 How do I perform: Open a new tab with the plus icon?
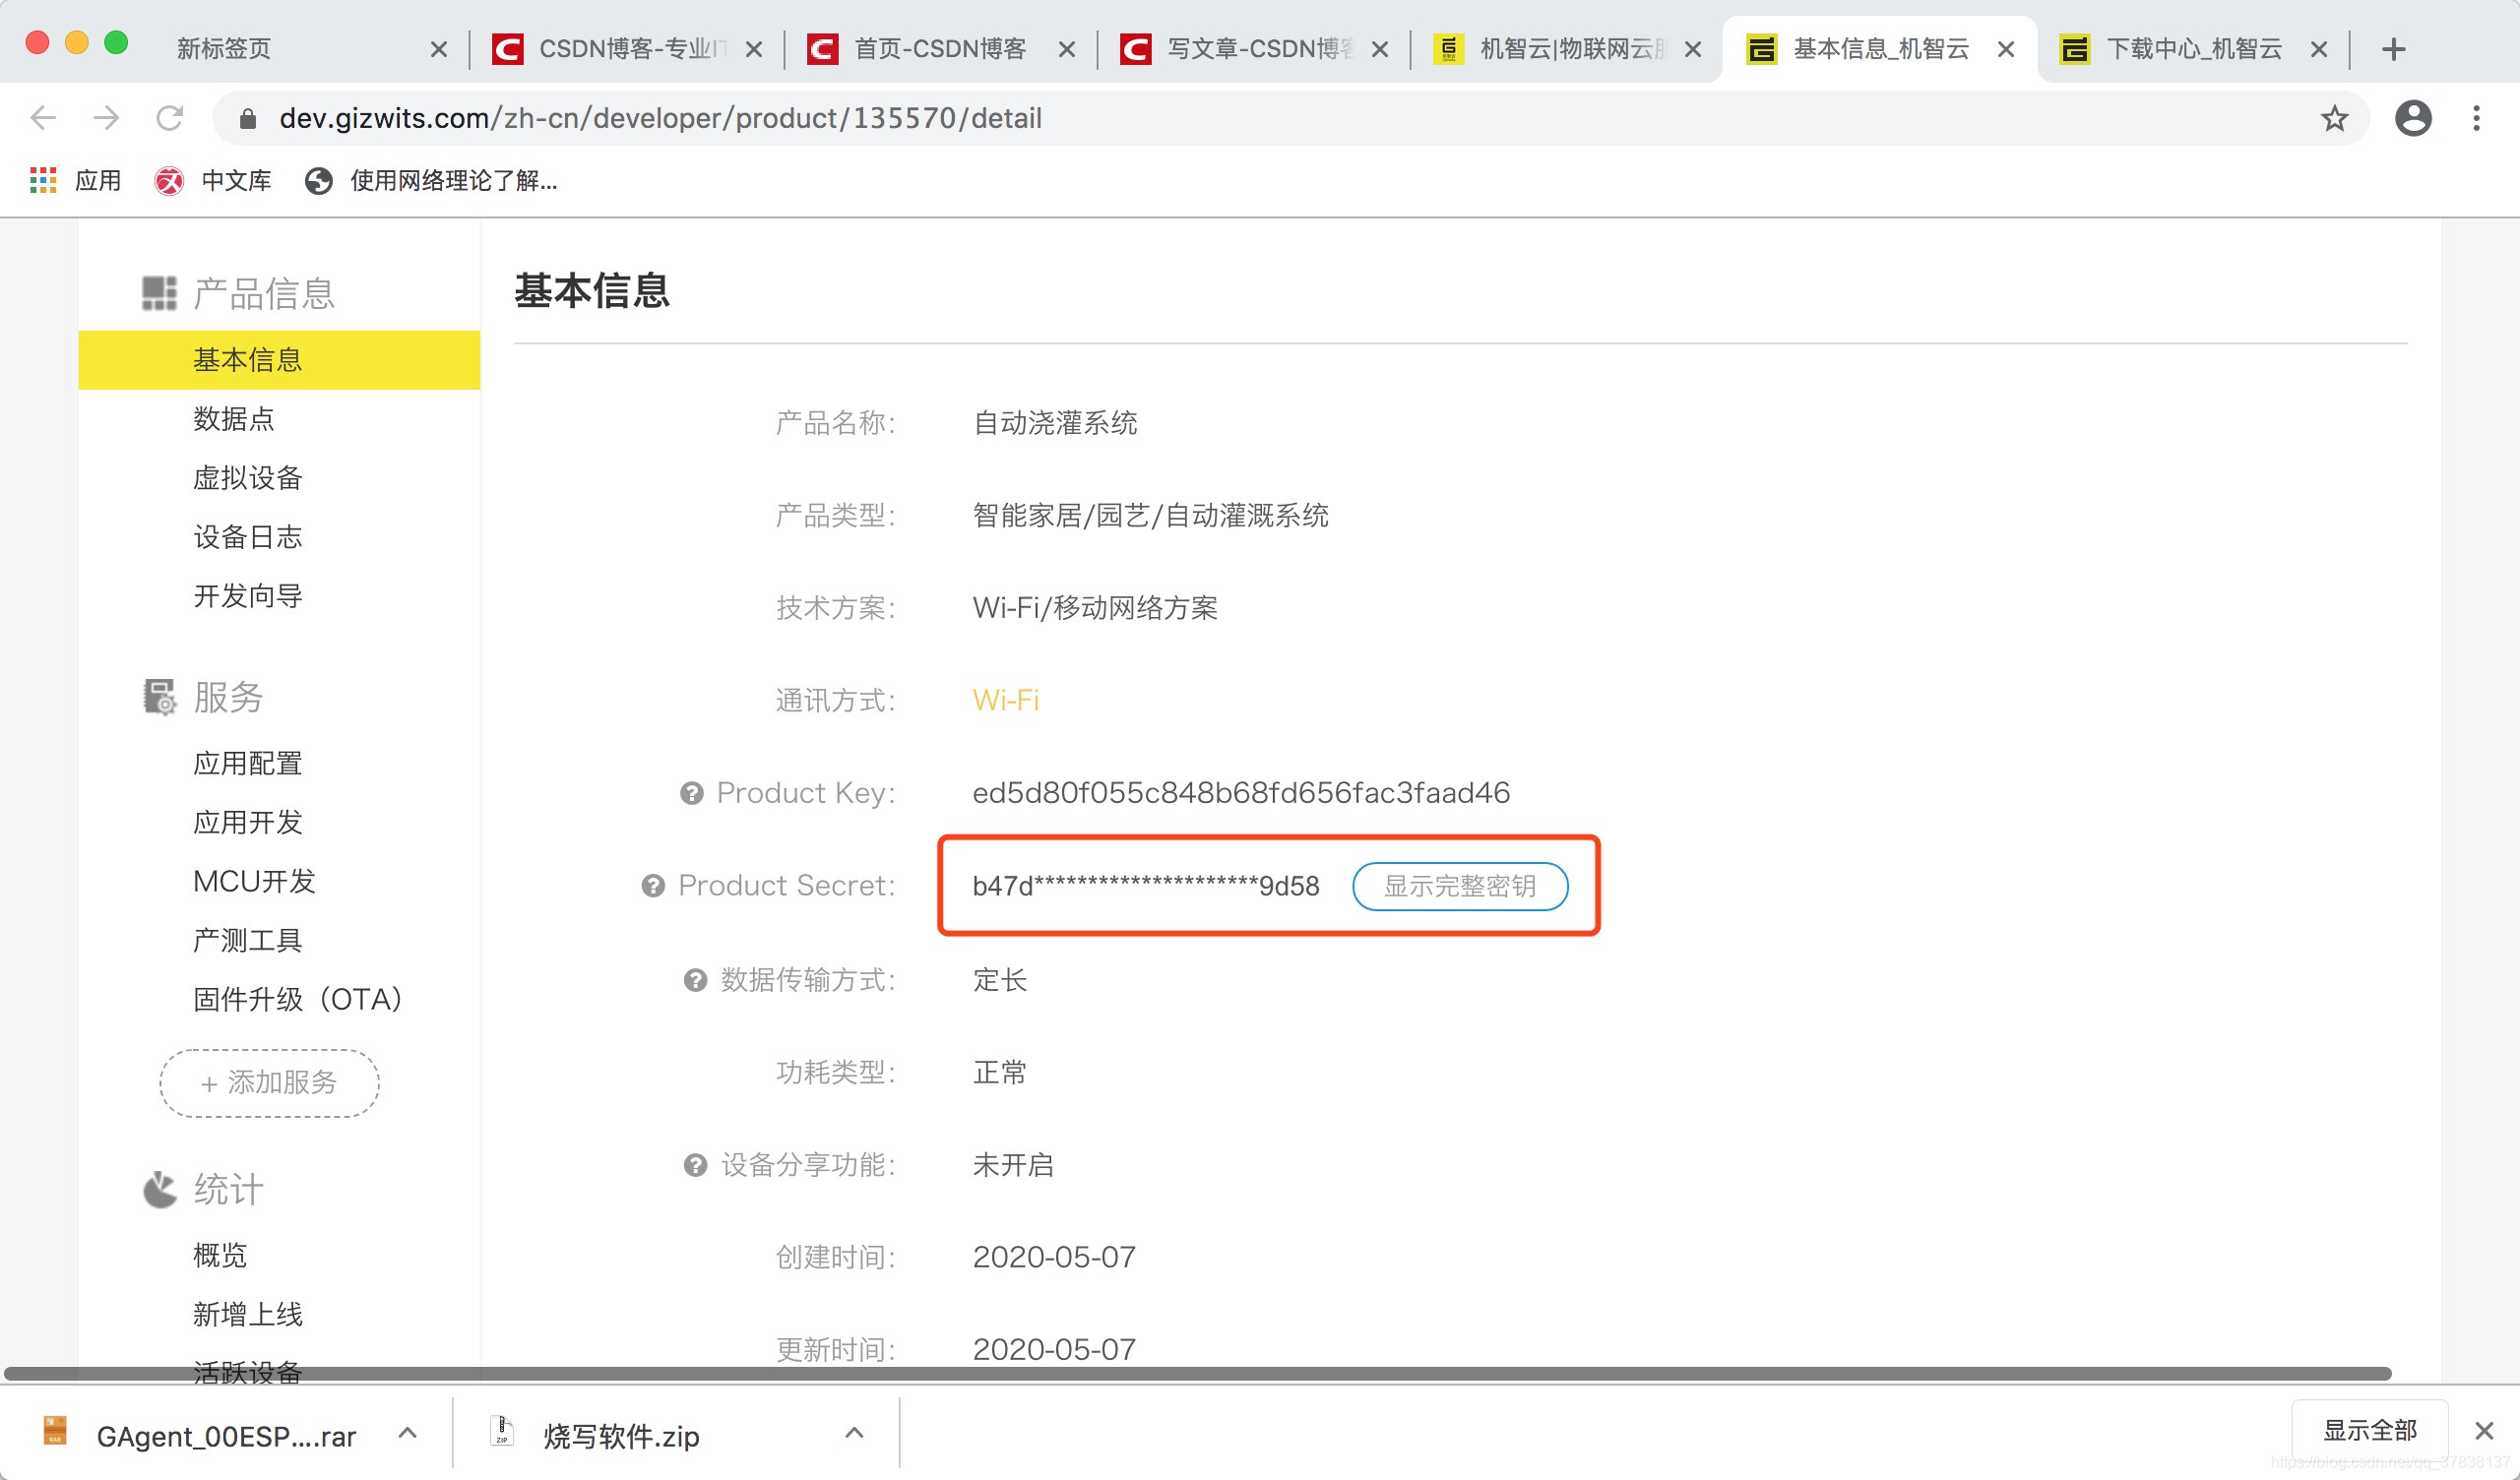click(2394, 48)
